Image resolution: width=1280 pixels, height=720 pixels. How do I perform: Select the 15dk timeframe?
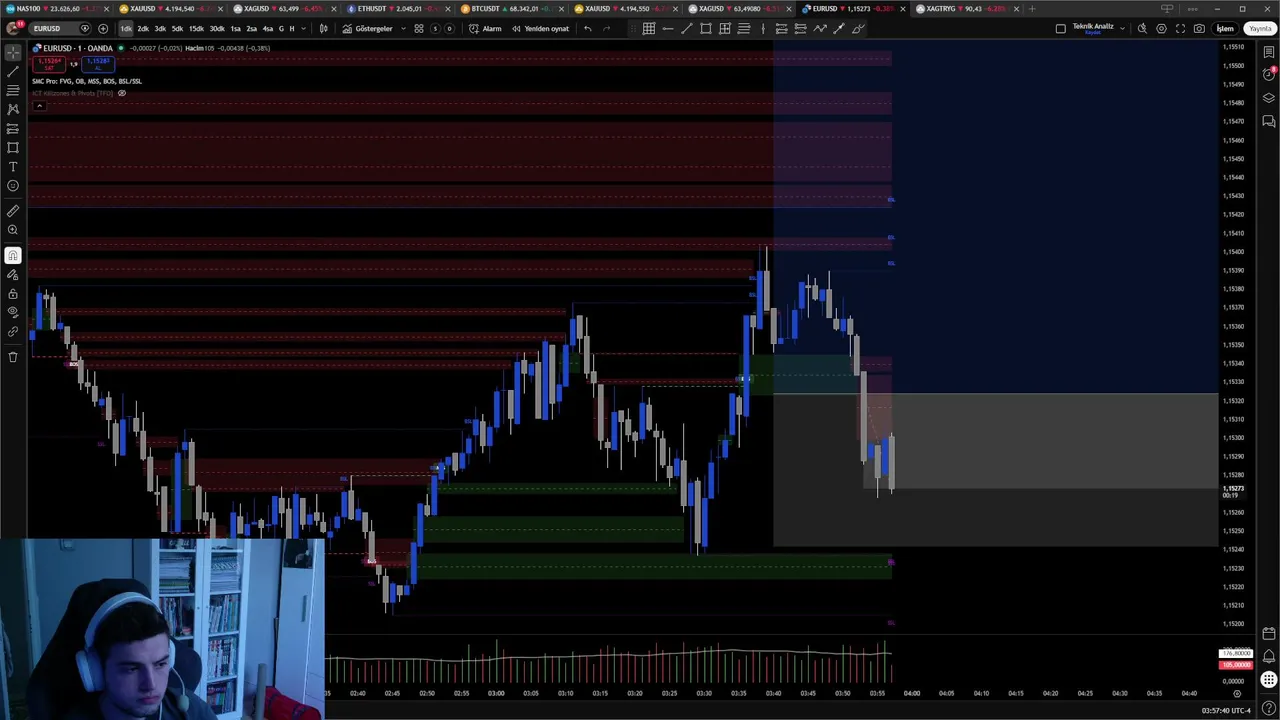point(196,28)
